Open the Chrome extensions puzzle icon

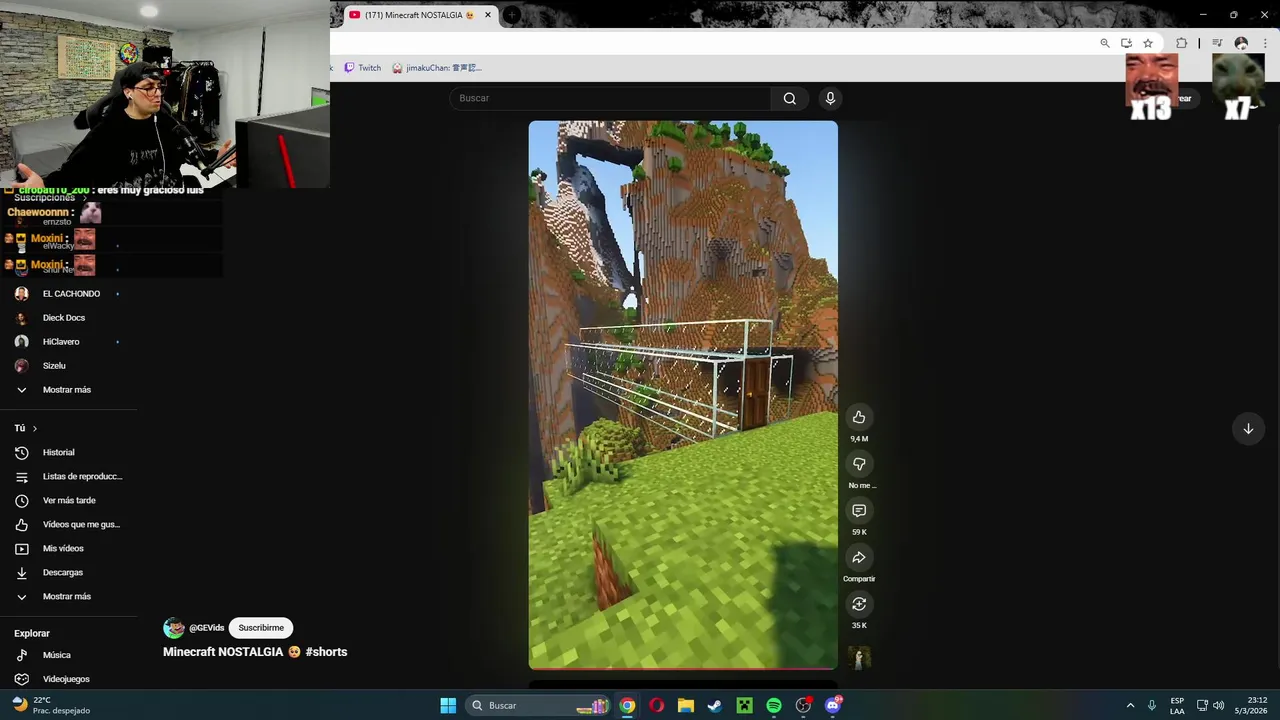click(x=1181, y=43)
